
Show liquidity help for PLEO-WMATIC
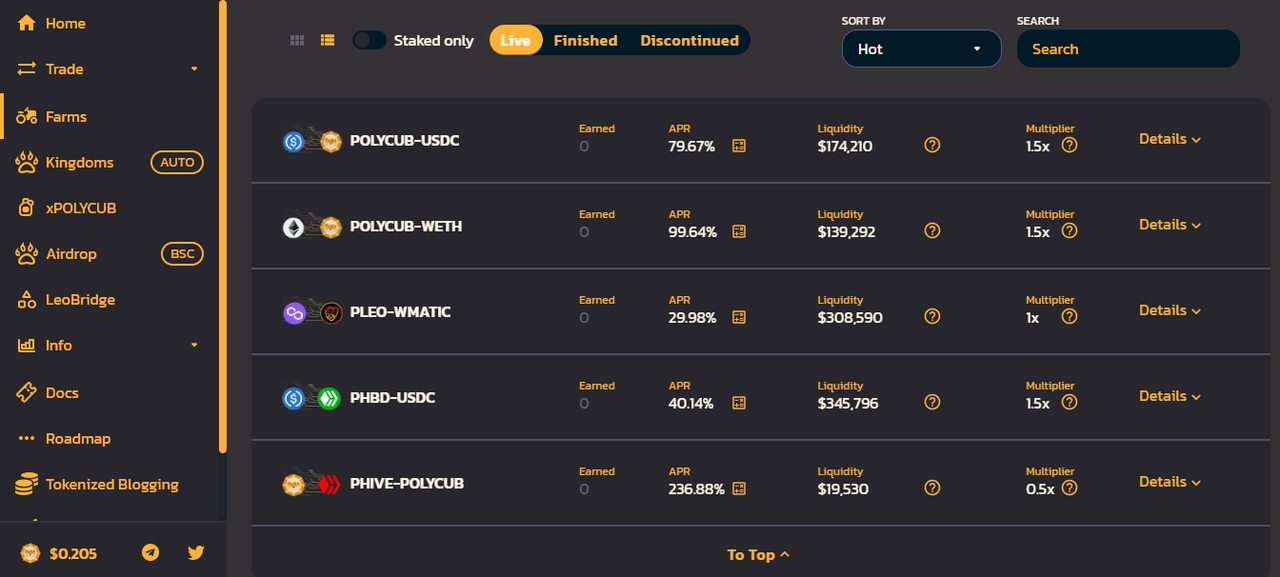click(x=932, y=316)
